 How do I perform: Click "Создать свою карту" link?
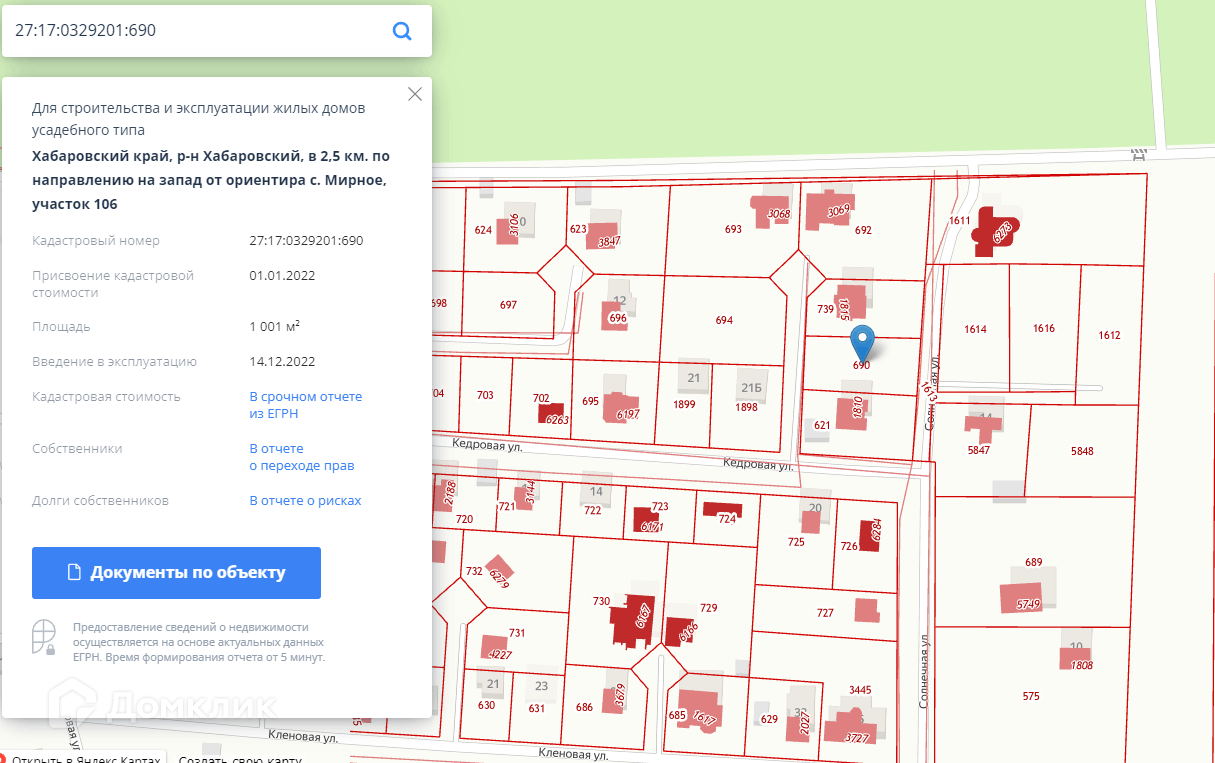[x=240, y=760]
